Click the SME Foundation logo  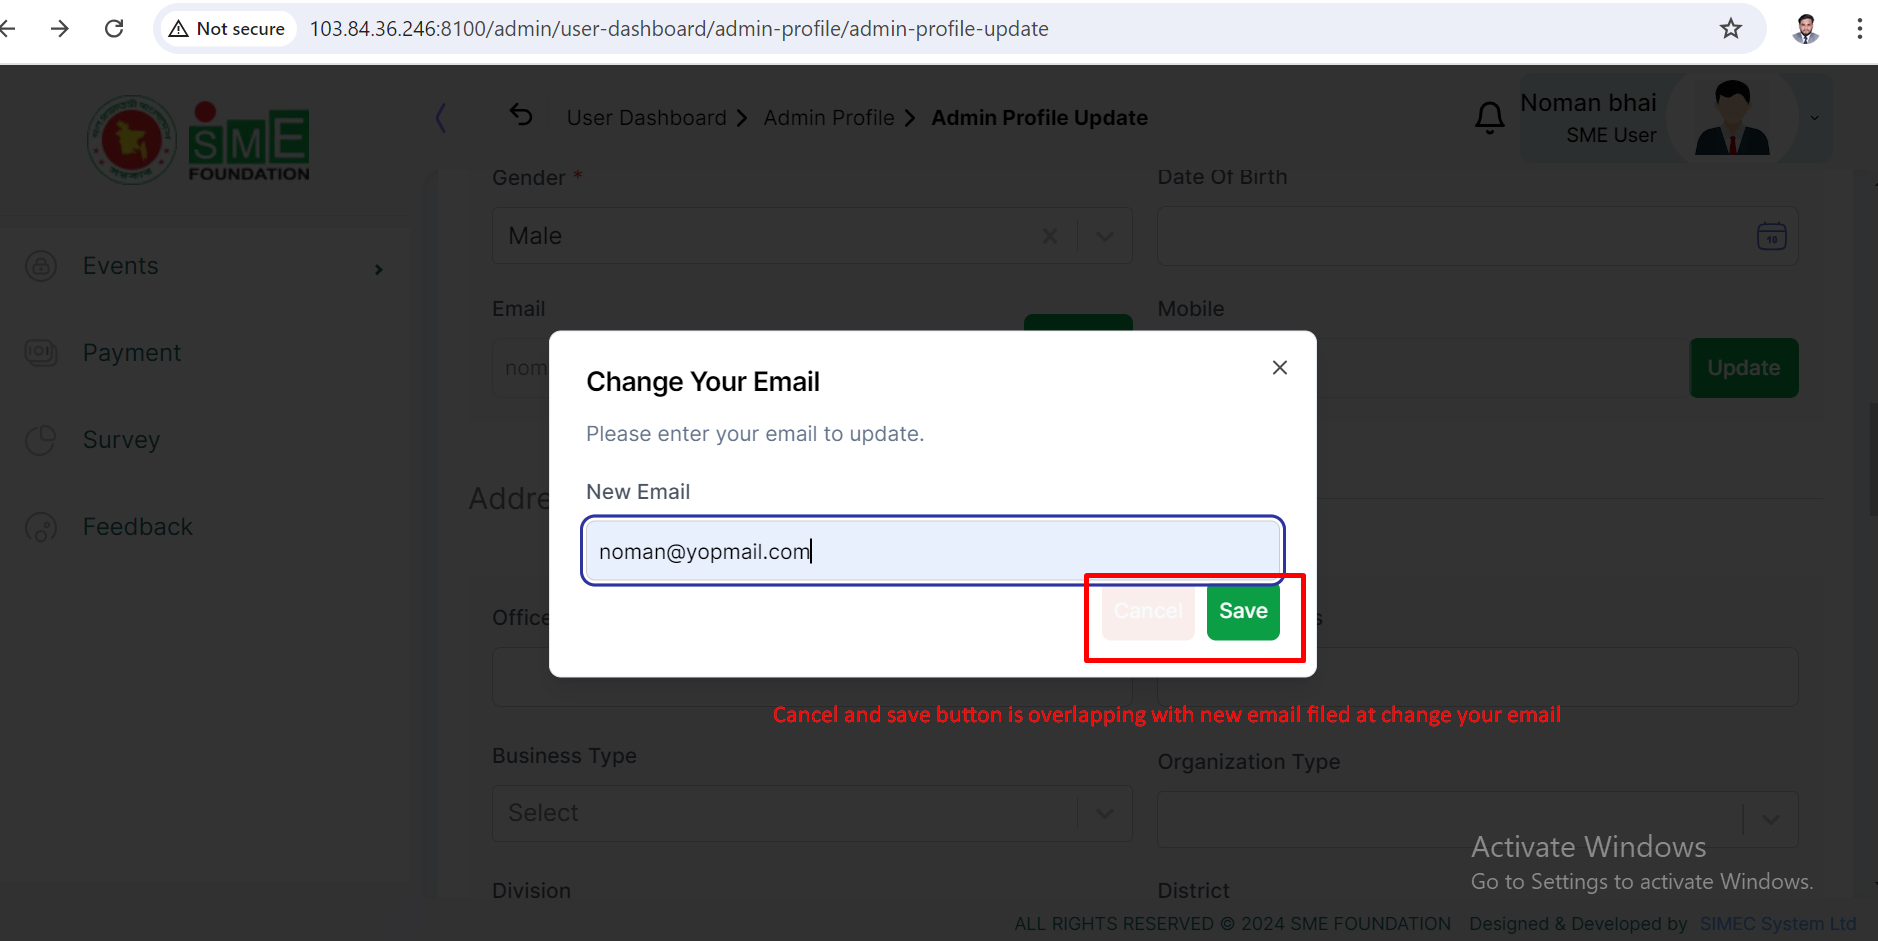[x=199, y=140]
